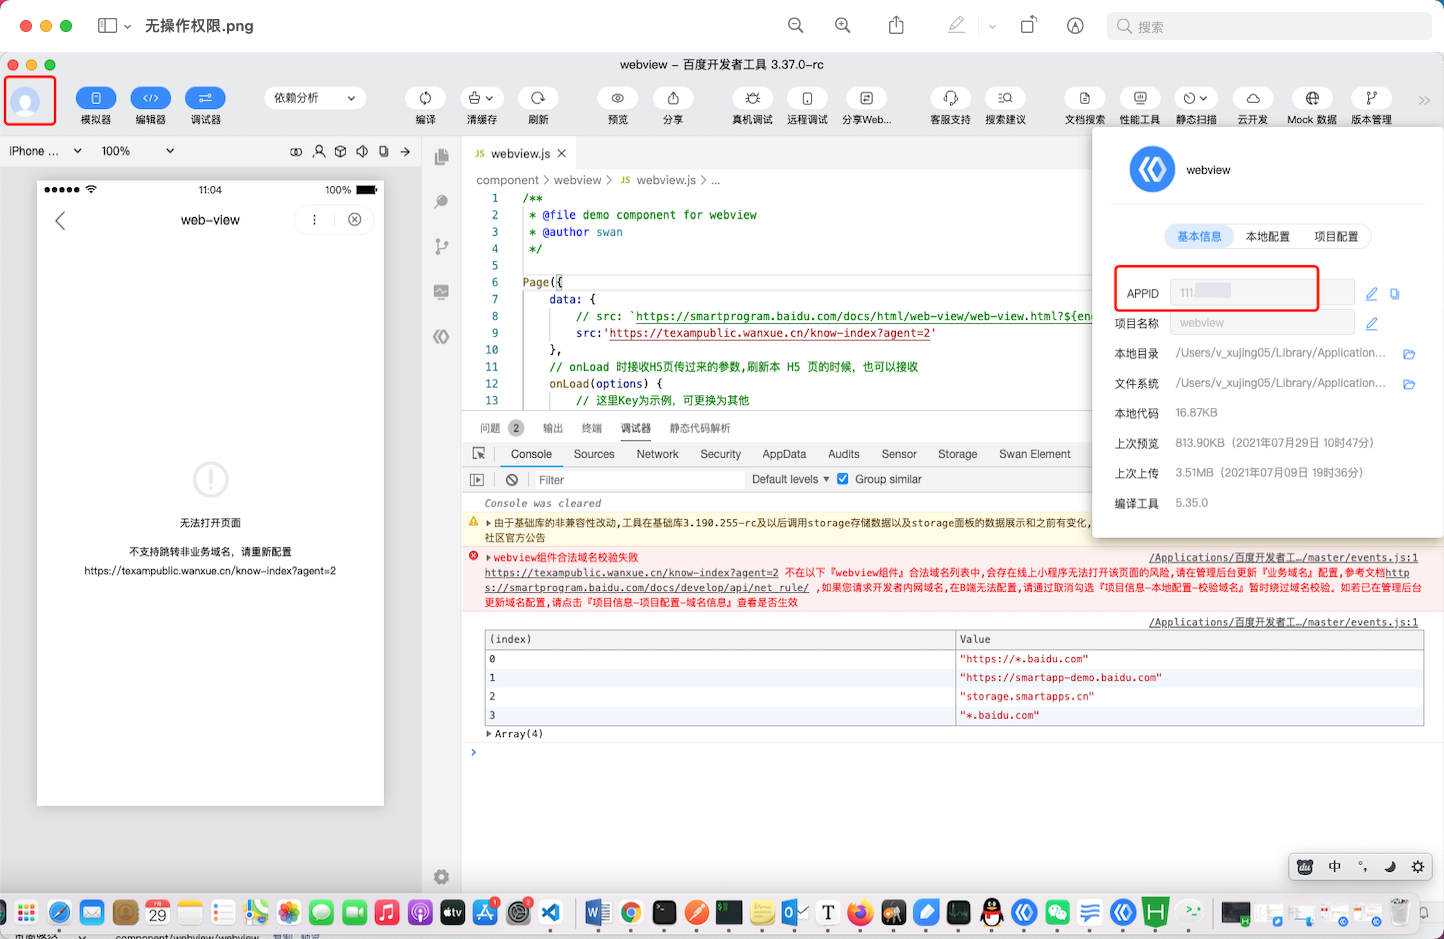Image resolution: width=1444 pixels, height=939 pixels.
Task: Open the 文件系统 folder icon
Action: (1409, 384)
